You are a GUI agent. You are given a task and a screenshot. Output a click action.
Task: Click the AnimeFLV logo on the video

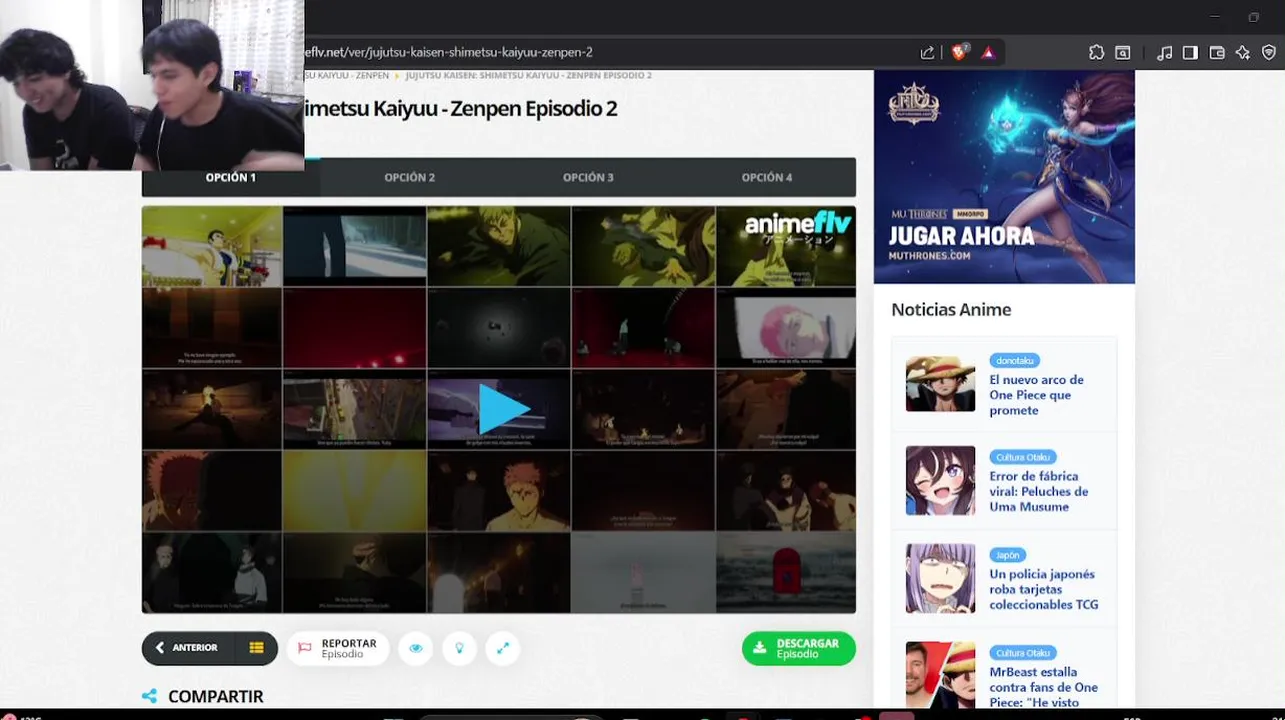[x=797, y=228]
